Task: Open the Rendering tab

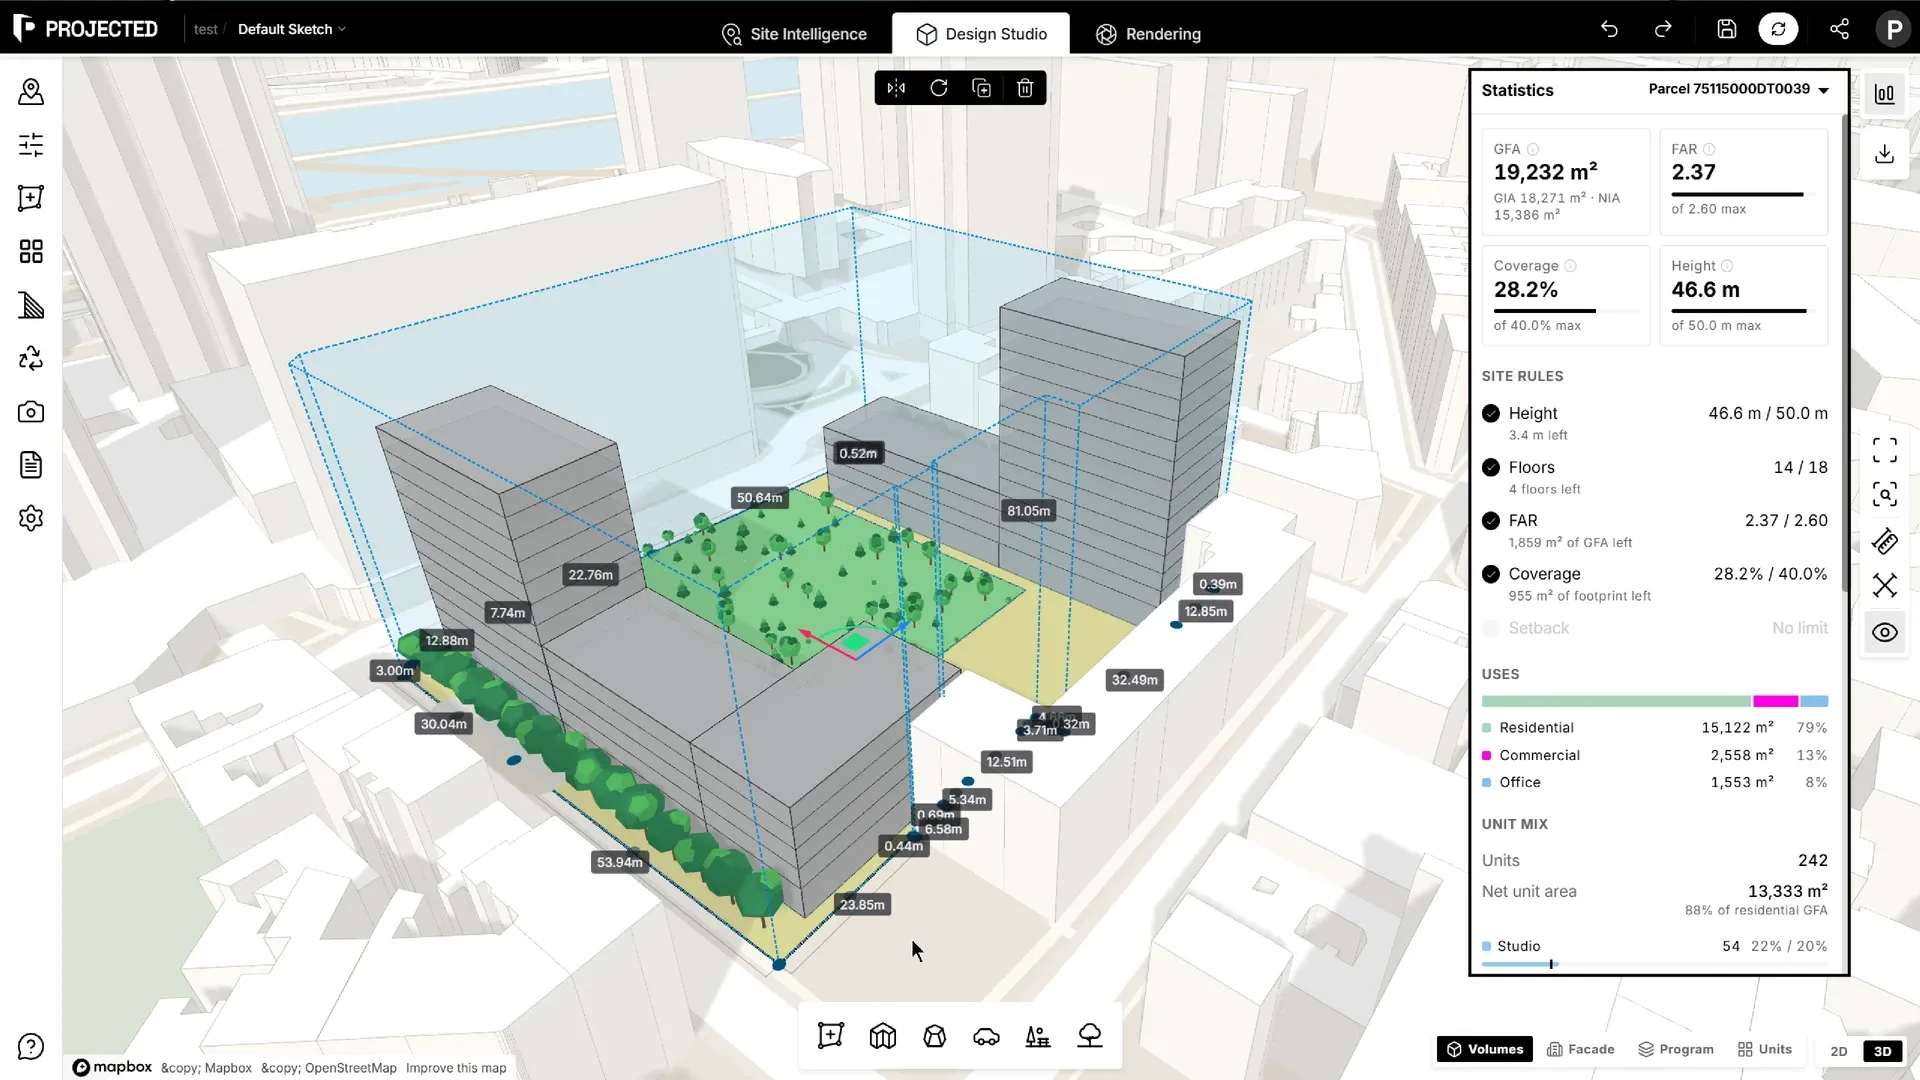Action: [x=1149, y=34]
